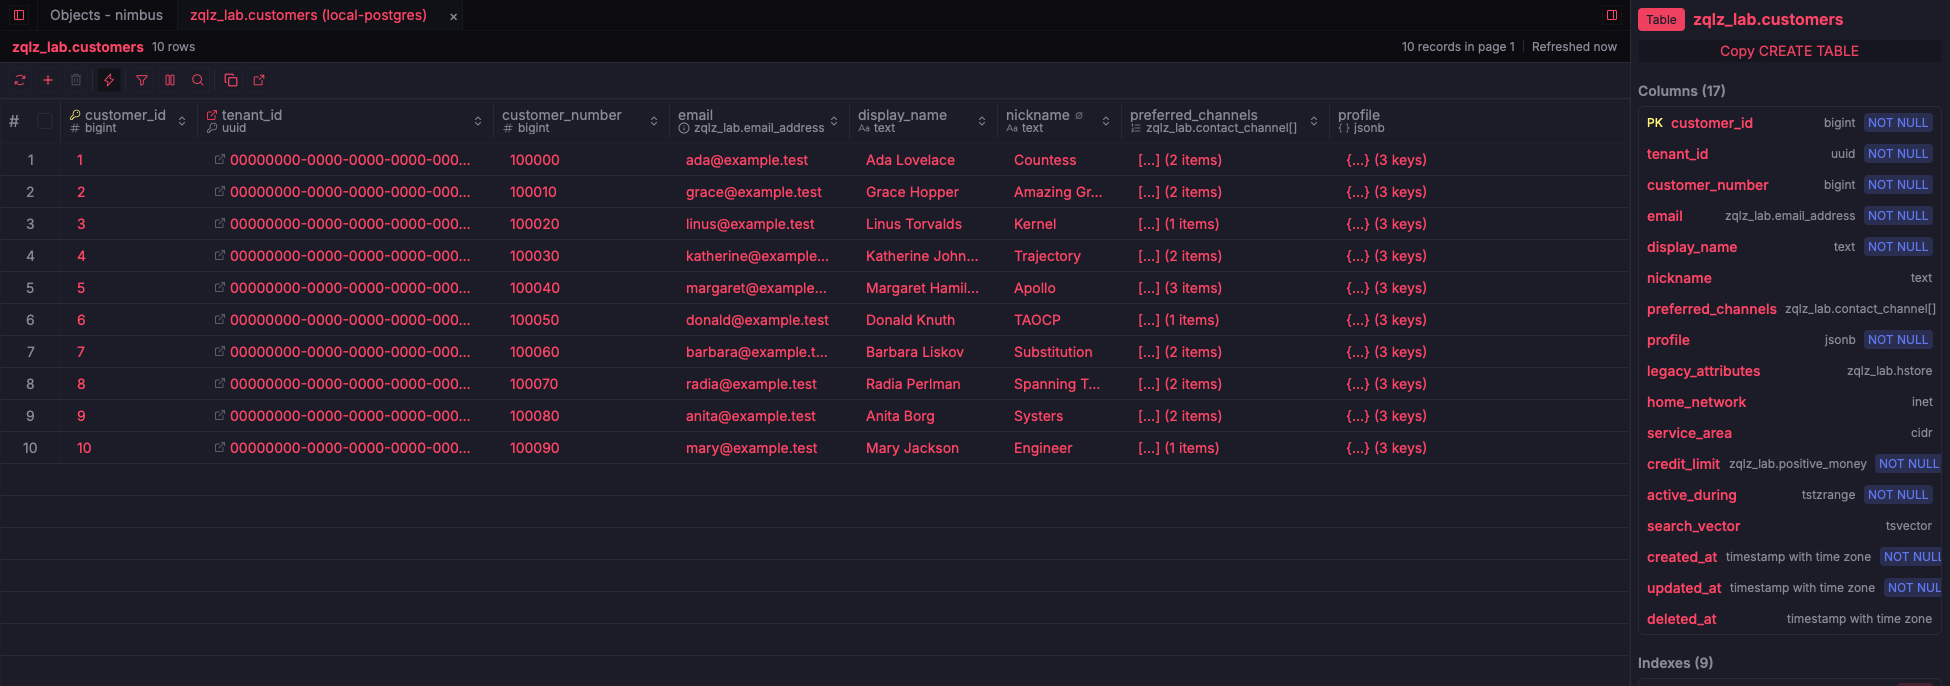Open tenant_id foreign key link for Linus Torvalds row

pos(220,223)
